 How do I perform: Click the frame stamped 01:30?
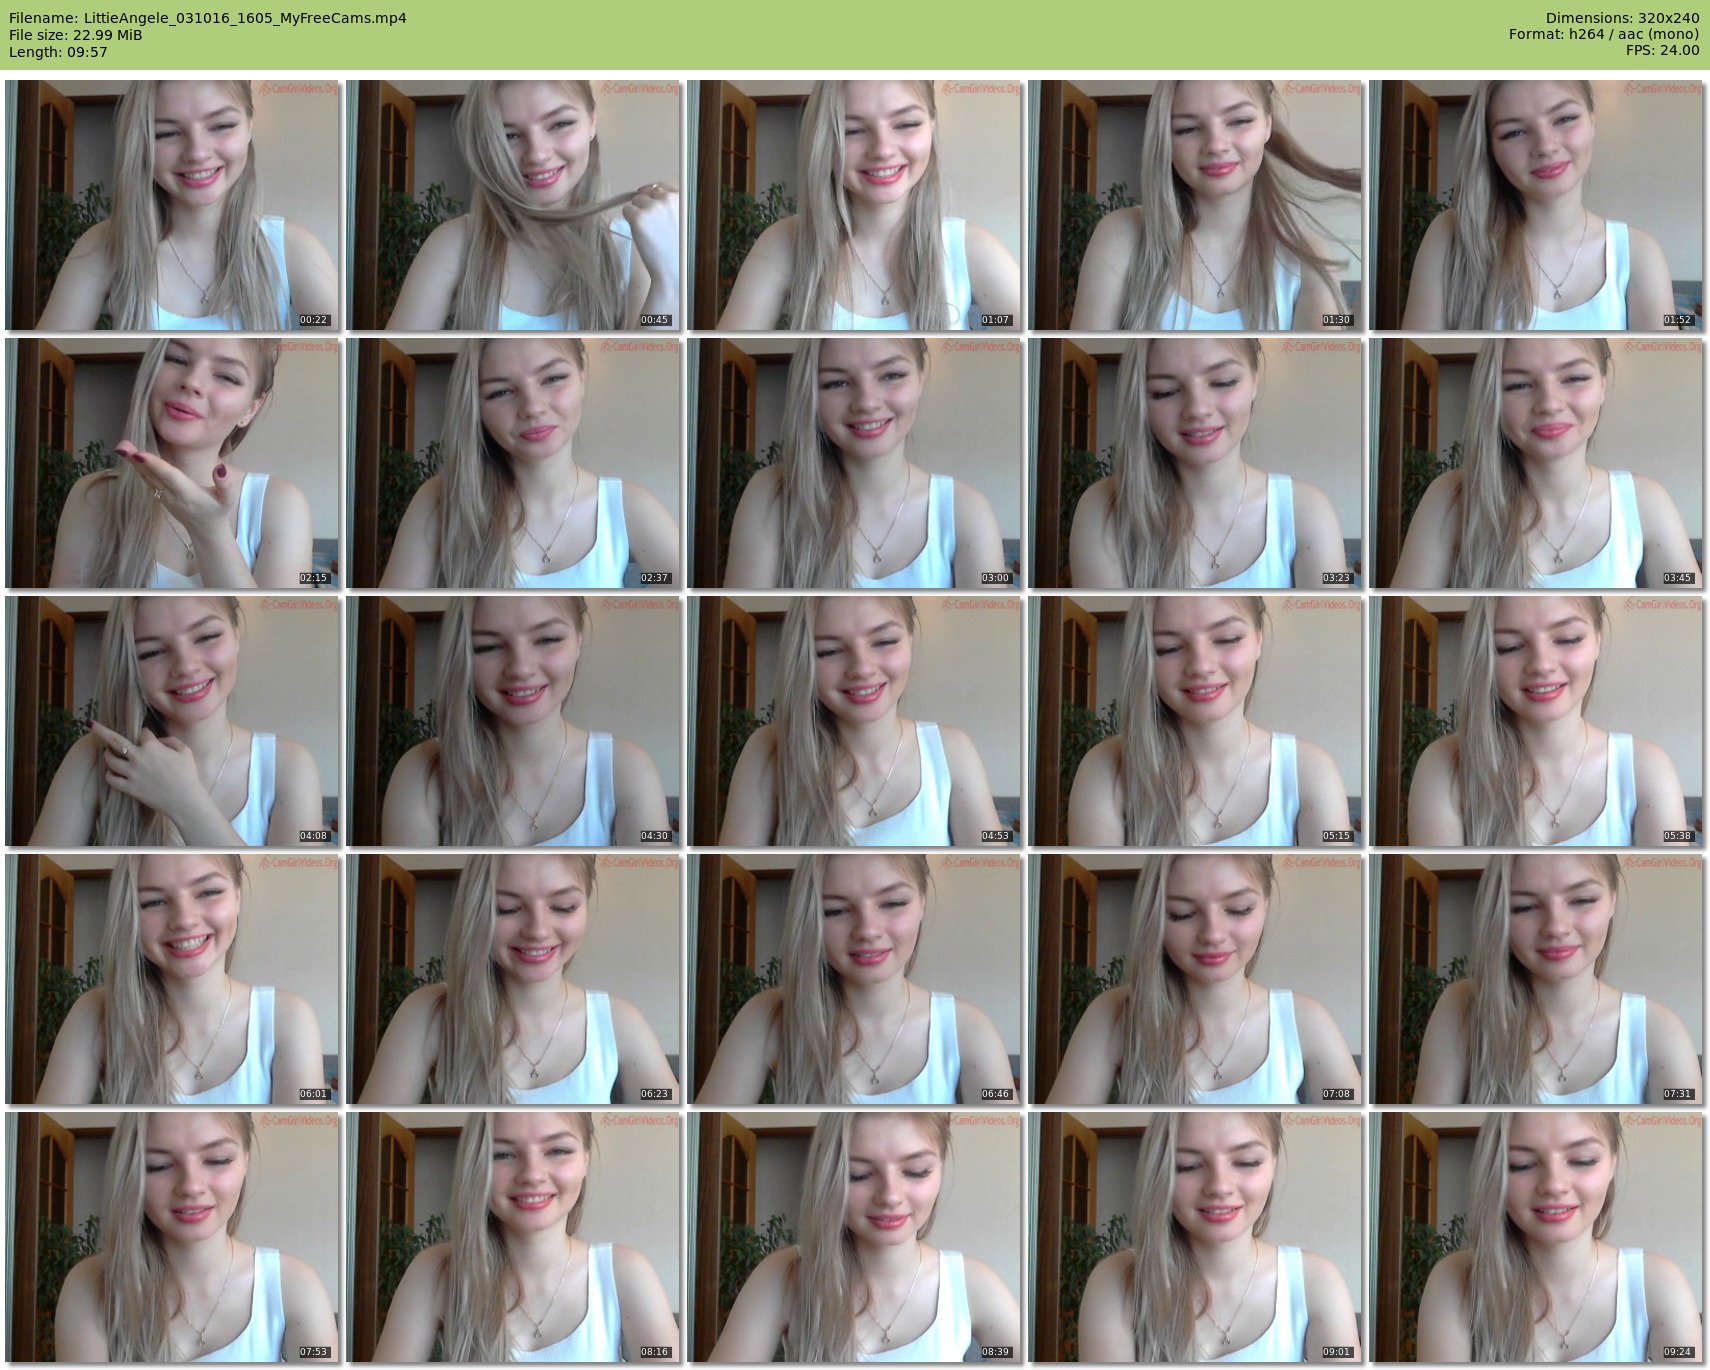[x=1195, y=205]
